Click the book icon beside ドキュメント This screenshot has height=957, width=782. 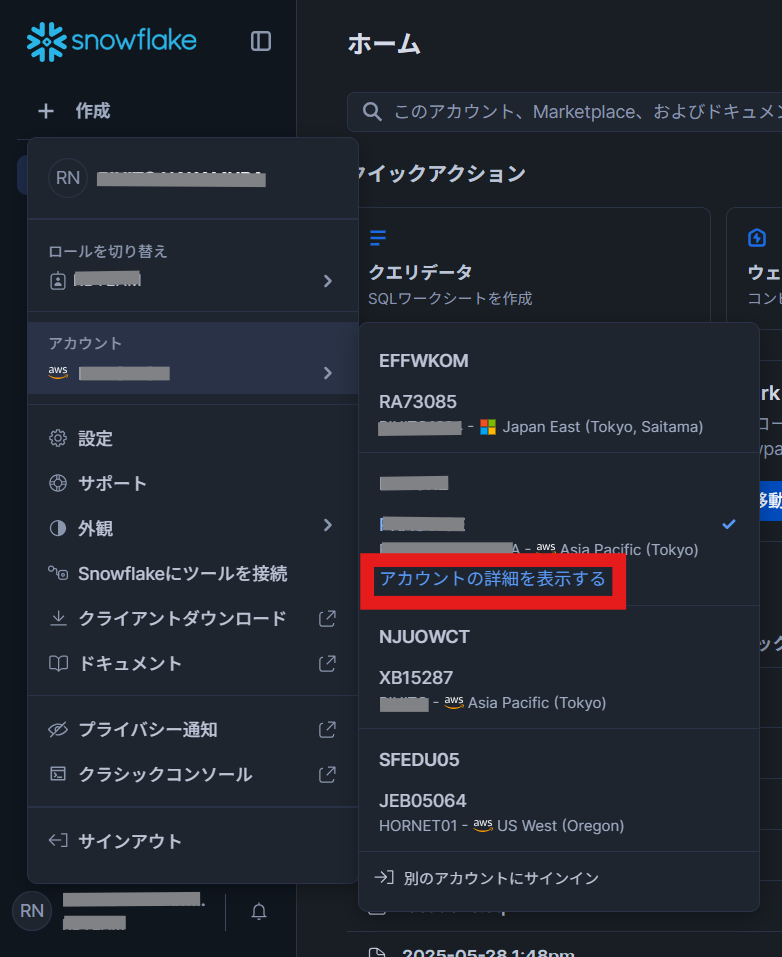[x=58, y=663]
